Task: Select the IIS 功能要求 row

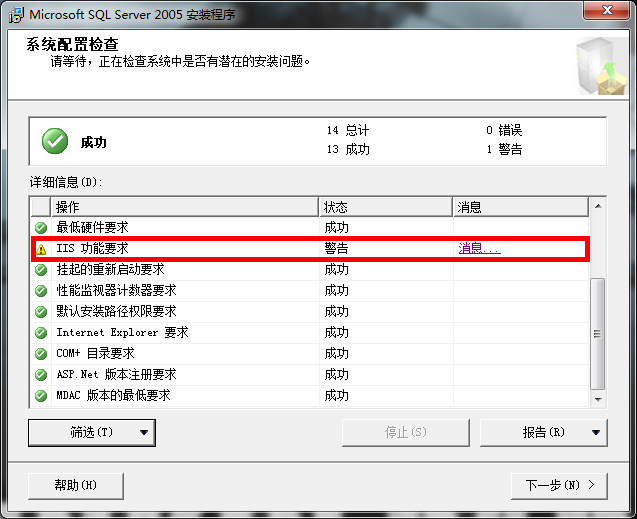Action: 310,249
